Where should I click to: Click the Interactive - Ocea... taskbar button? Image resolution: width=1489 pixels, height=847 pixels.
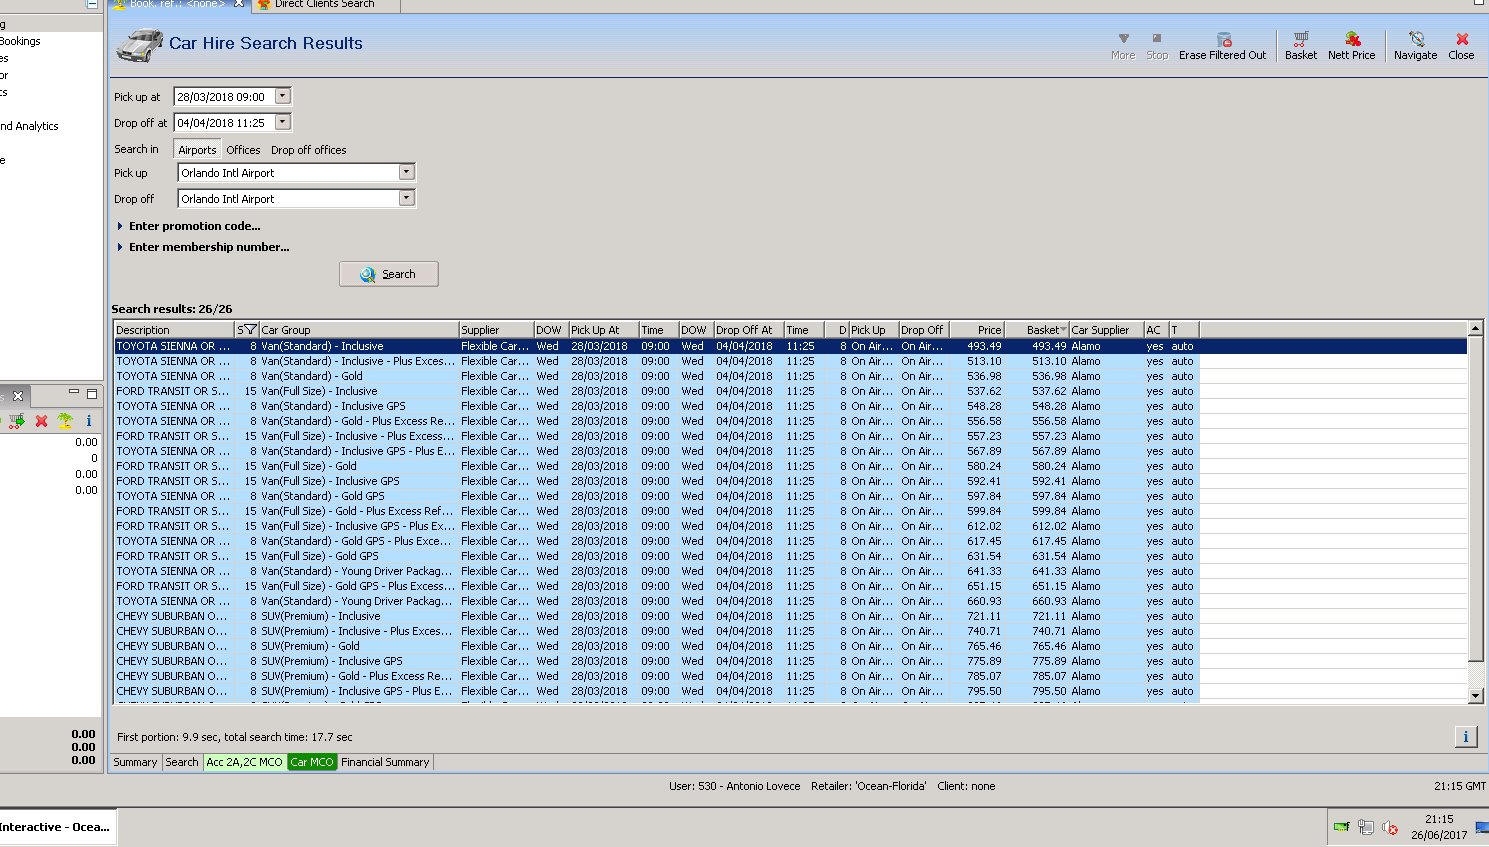tap(57, 827)
